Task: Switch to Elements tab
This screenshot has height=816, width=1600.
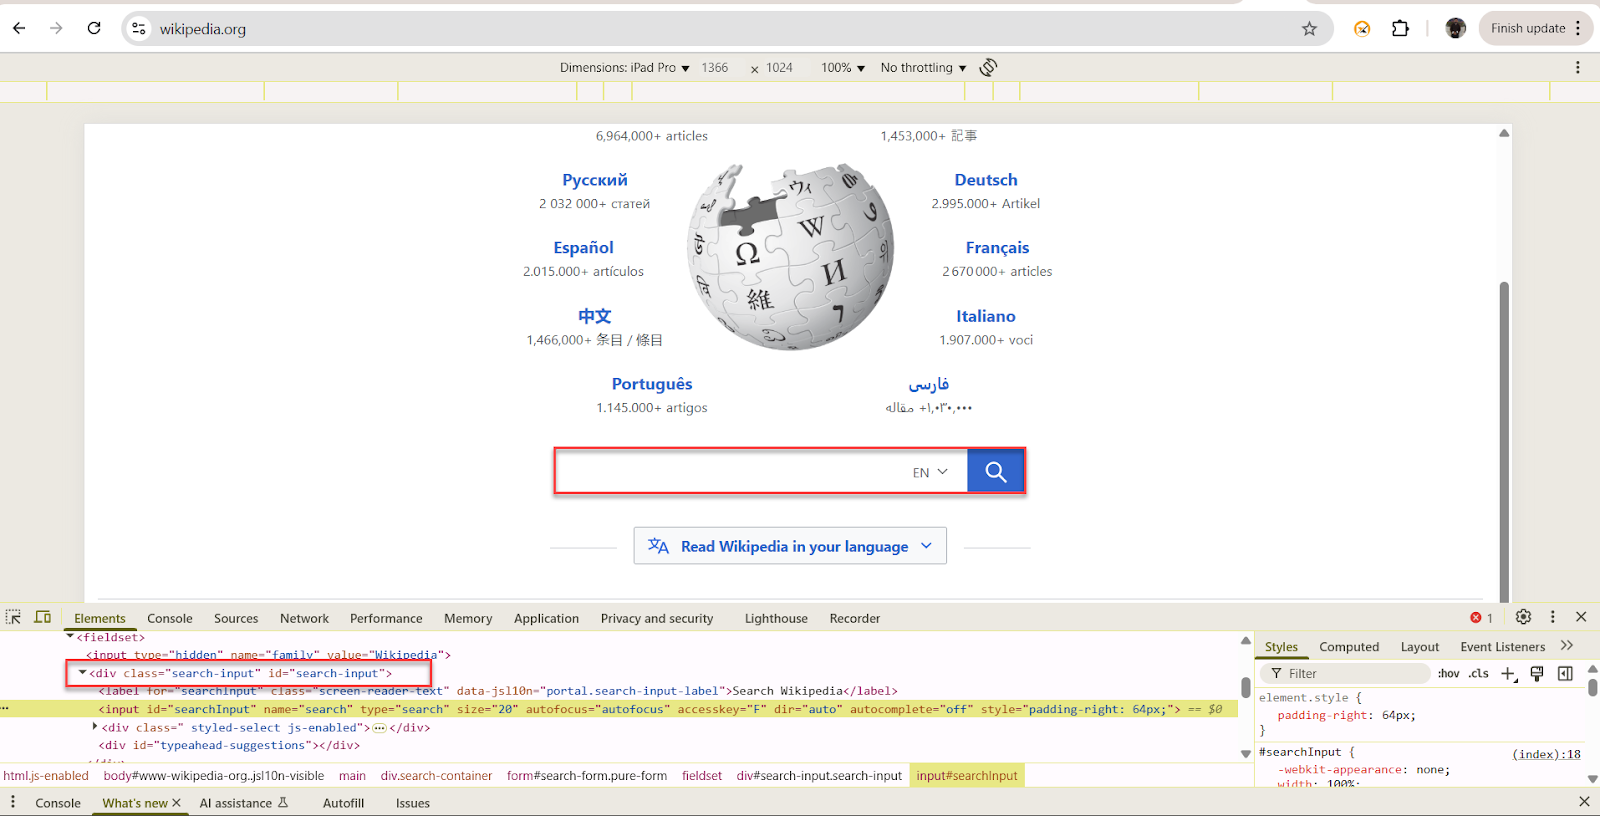Action: [100, 618]
